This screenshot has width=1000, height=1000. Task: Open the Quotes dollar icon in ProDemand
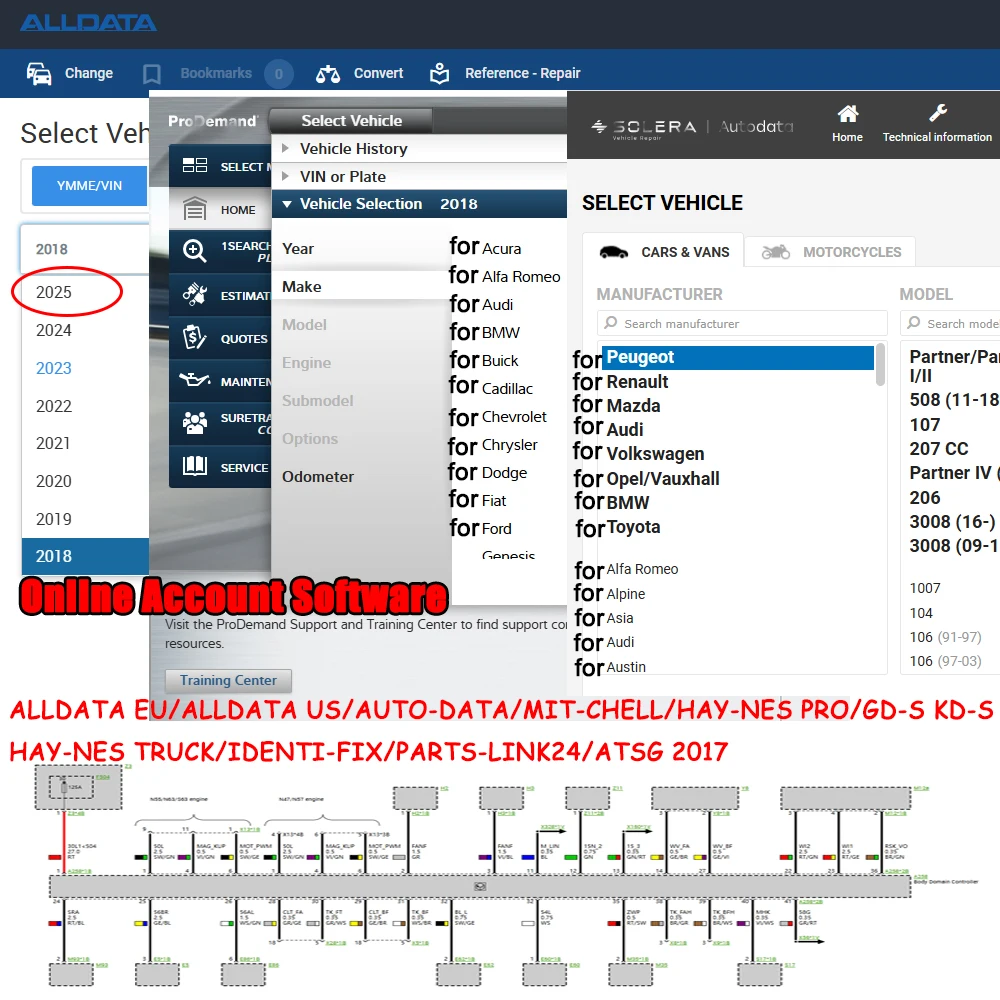tap(195, 337)
